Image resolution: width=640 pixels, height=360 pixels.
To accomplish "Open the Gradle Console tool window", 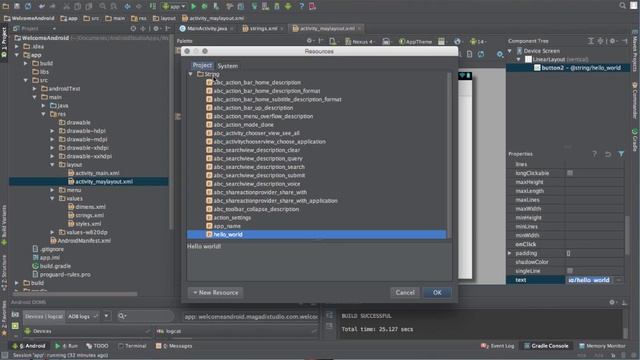I will tap(545, 346).
